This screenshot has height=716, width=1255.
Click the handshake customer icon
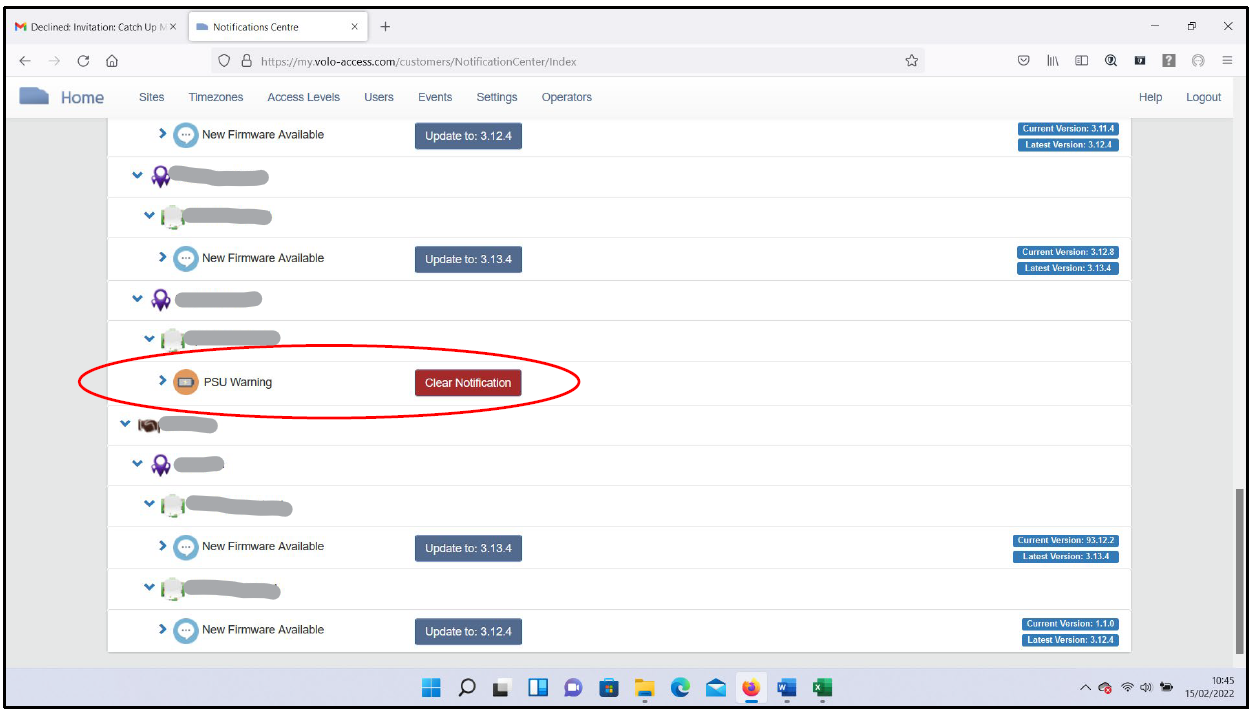(148, 425)
